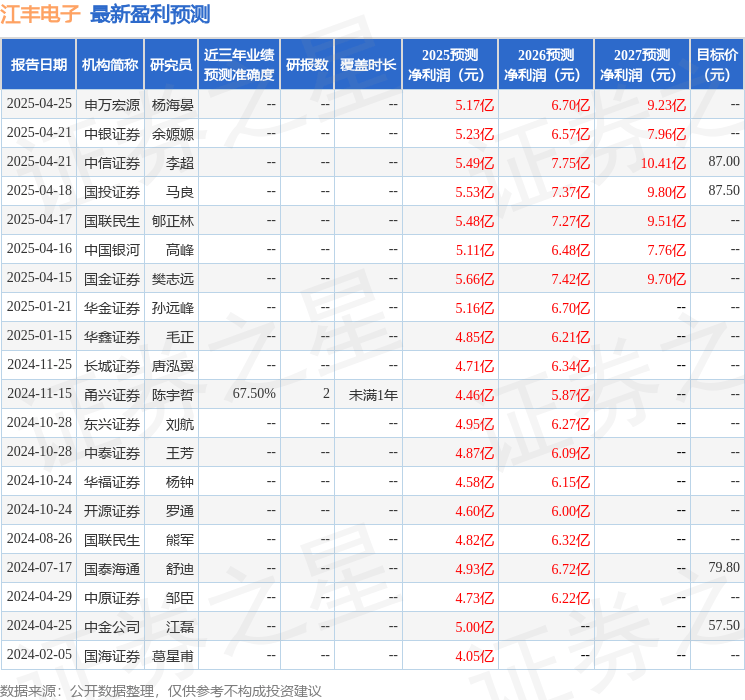
Task: Click institution 华福证券
Action: [112, 482]
